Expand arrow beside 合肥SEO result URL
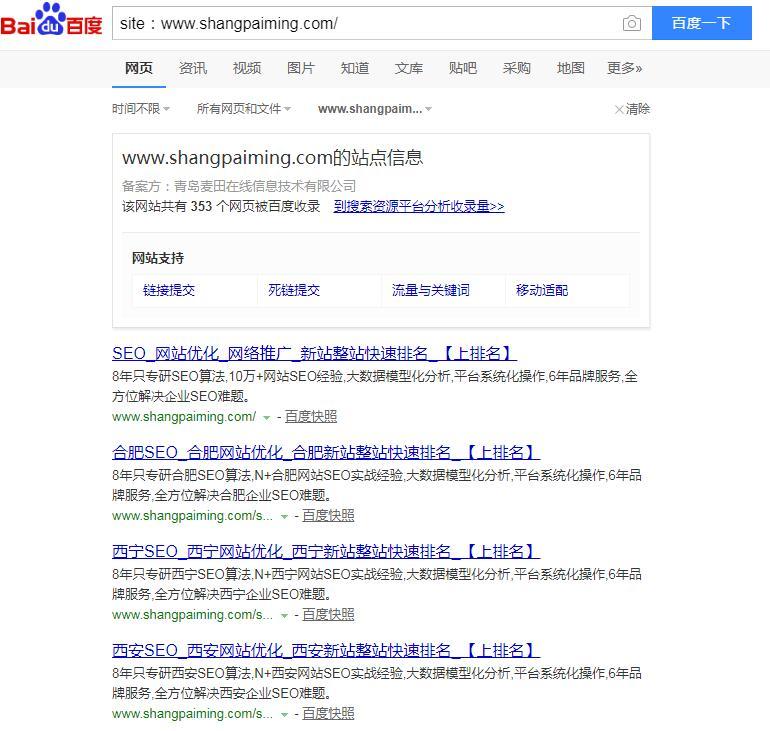770x731 pixels. click(x=284, y=517)
